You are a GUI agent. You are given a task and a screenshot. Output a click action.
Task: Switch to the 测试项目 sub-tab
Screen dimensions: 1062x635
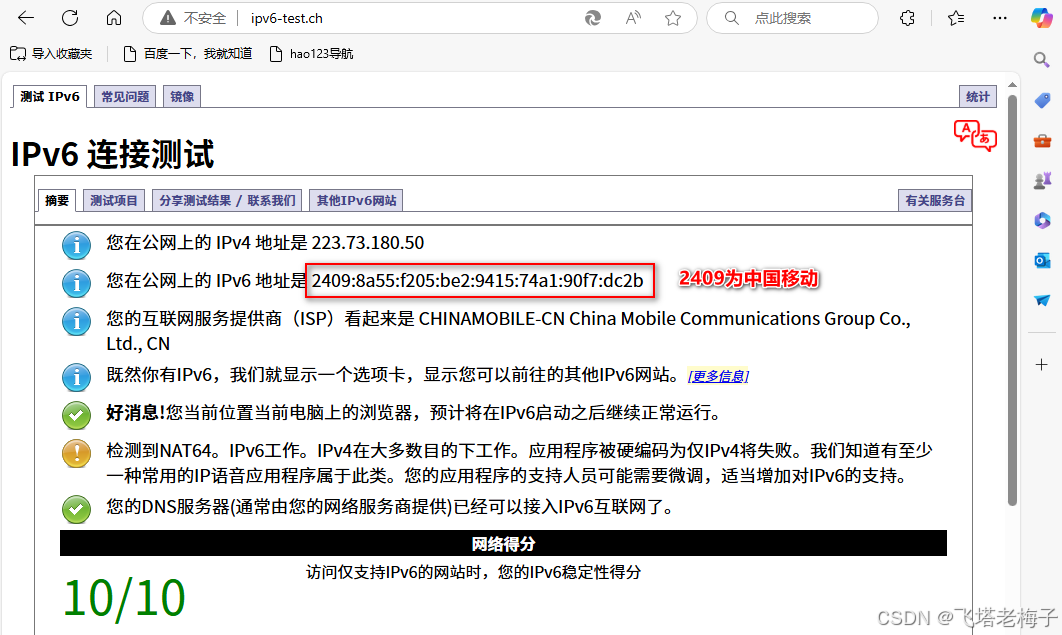[x=114, y=200]
